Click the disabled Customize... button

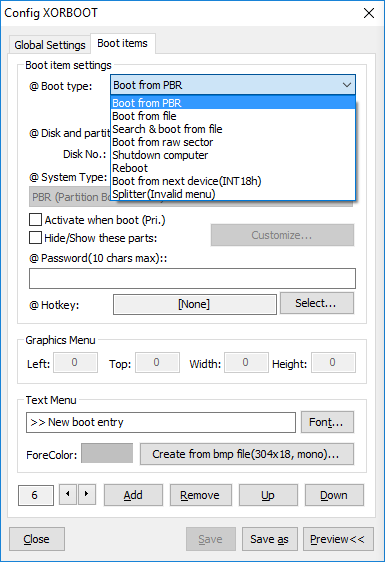pyautogui.click(x=282, y=235)
